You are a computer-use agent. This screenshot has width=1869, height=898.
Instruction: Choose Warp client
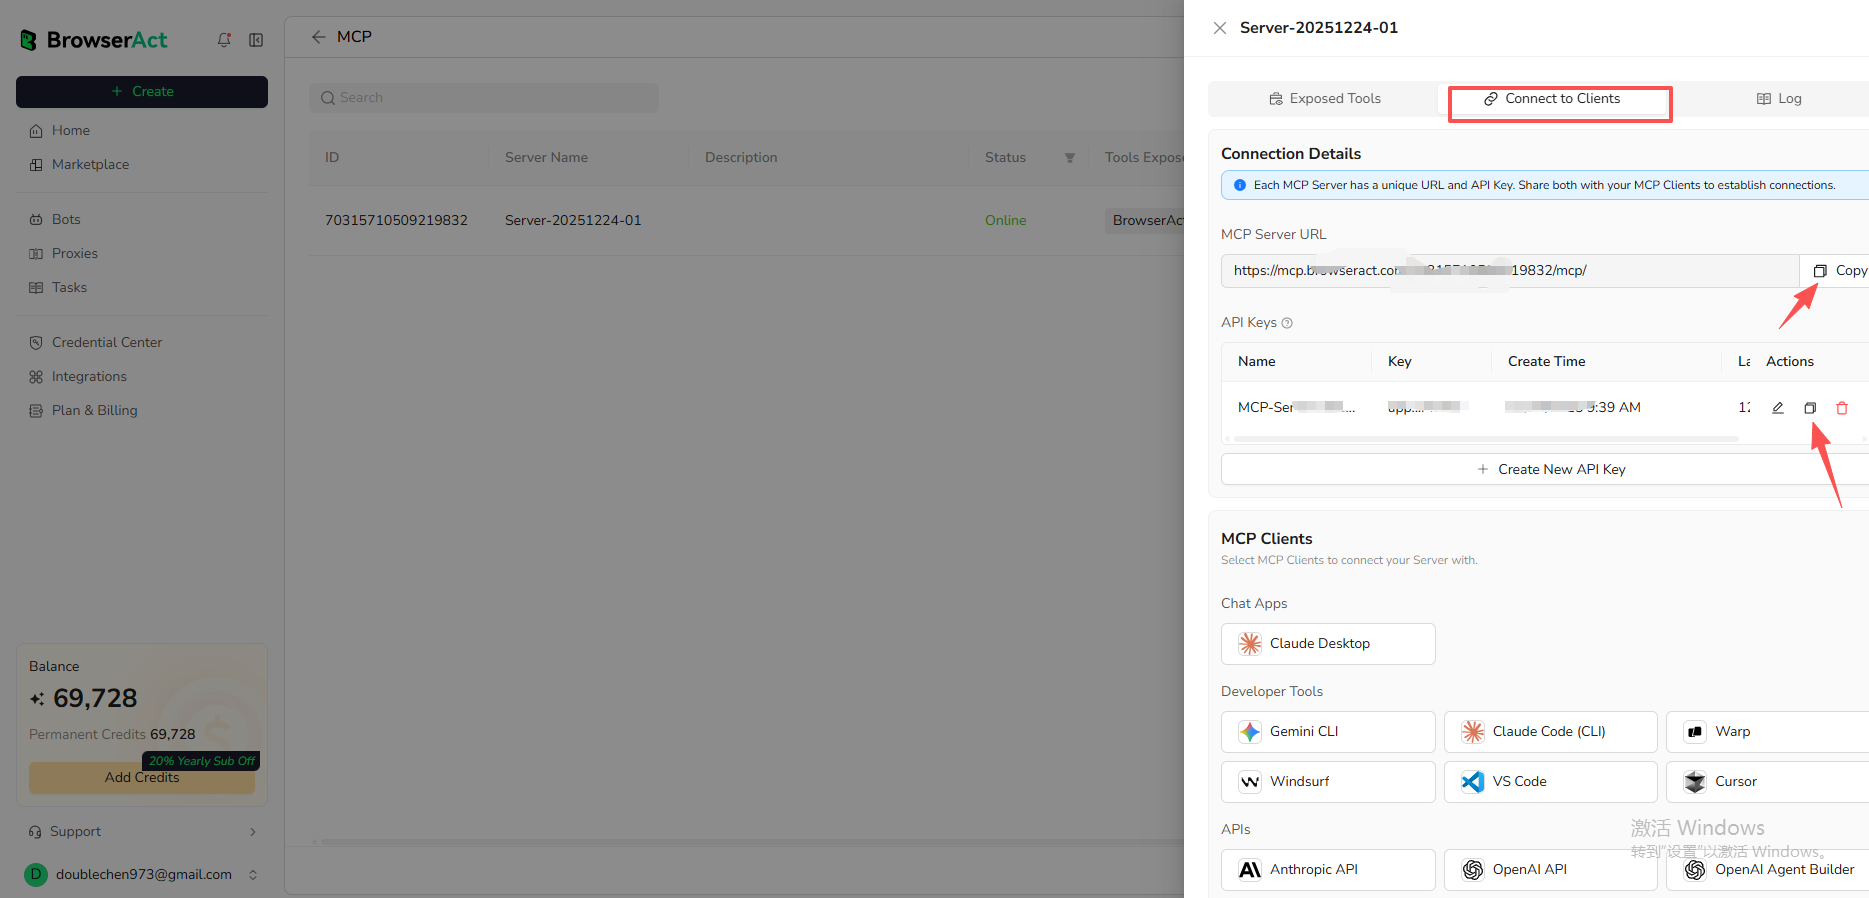pyautogui.click(x=1768, y=732)
